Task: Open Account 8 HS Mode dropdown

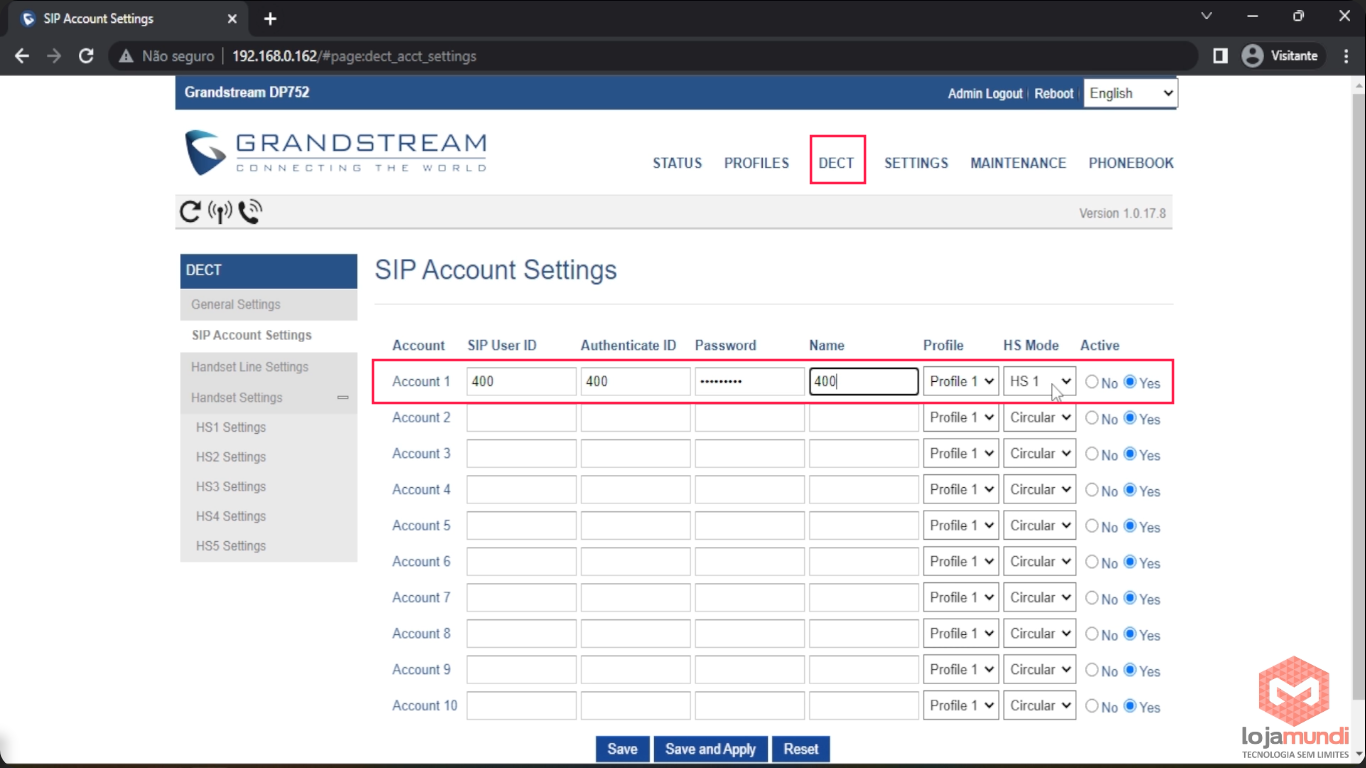Action: pyautogui.click(x=1040, y=633)
